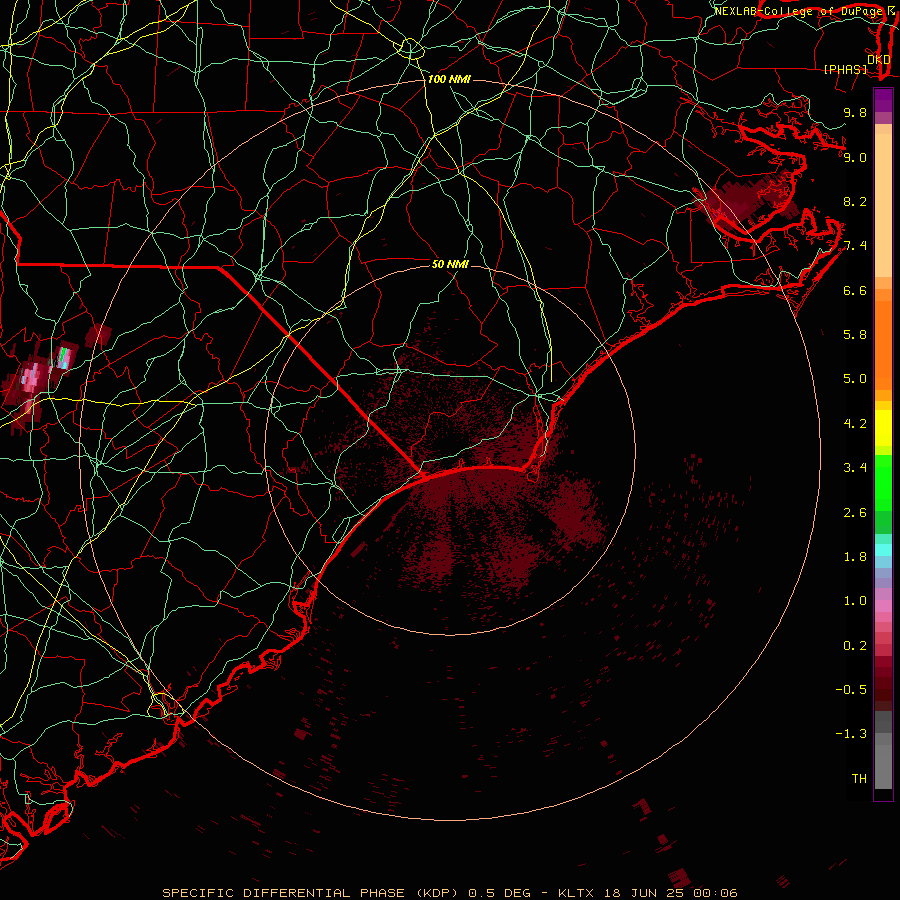The image size is (900, 900).
Task: Click the -0.5 value on the color scale
Action: 851,690
